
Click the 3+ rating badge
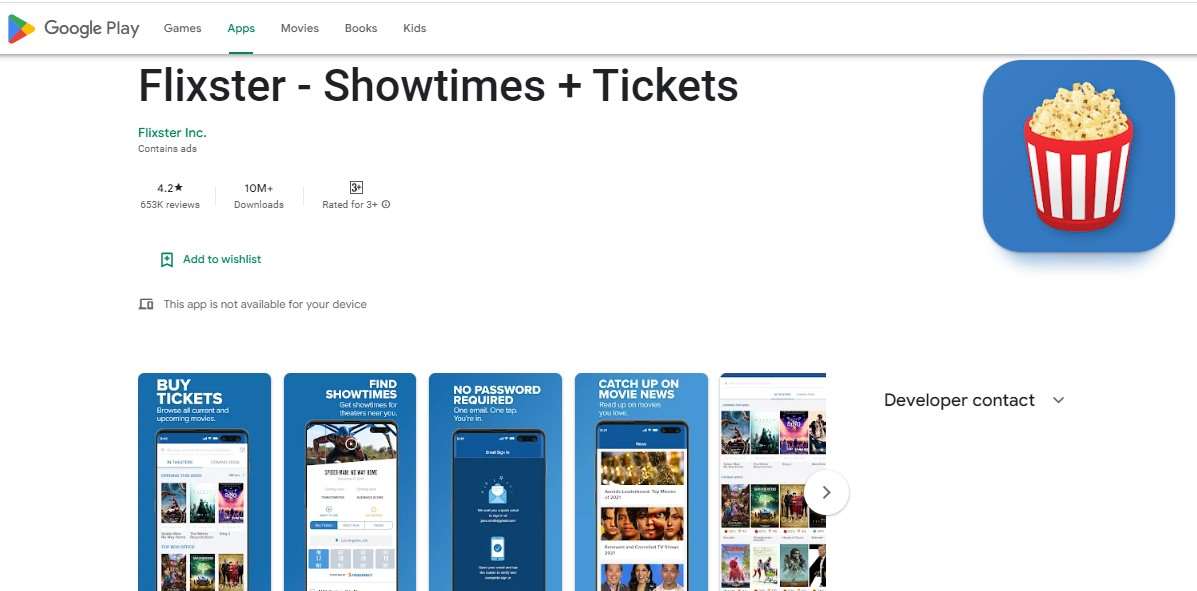357,188
